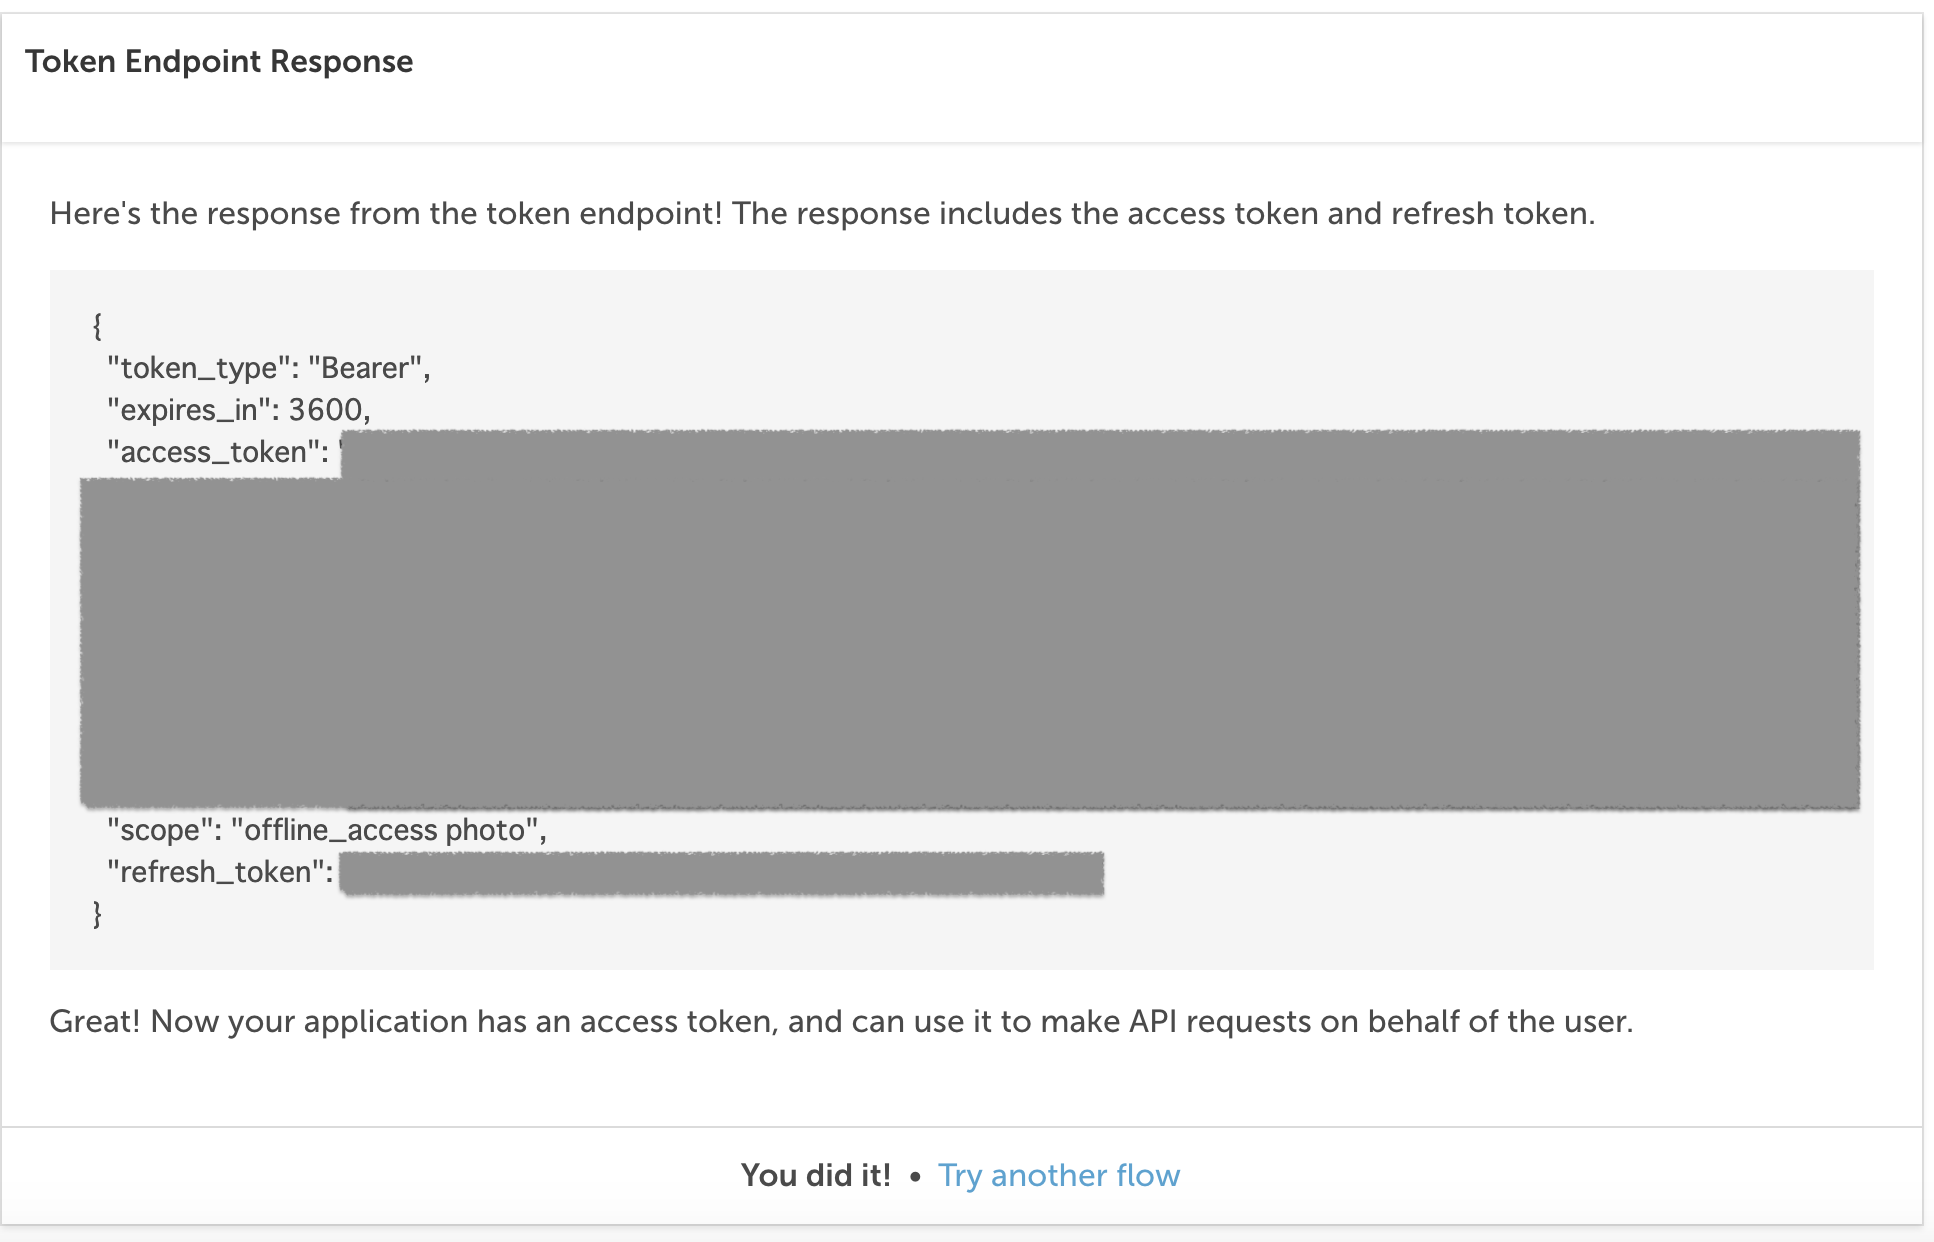Click the opening curly brace of JSON
1934x1242 pixels.
97,326
